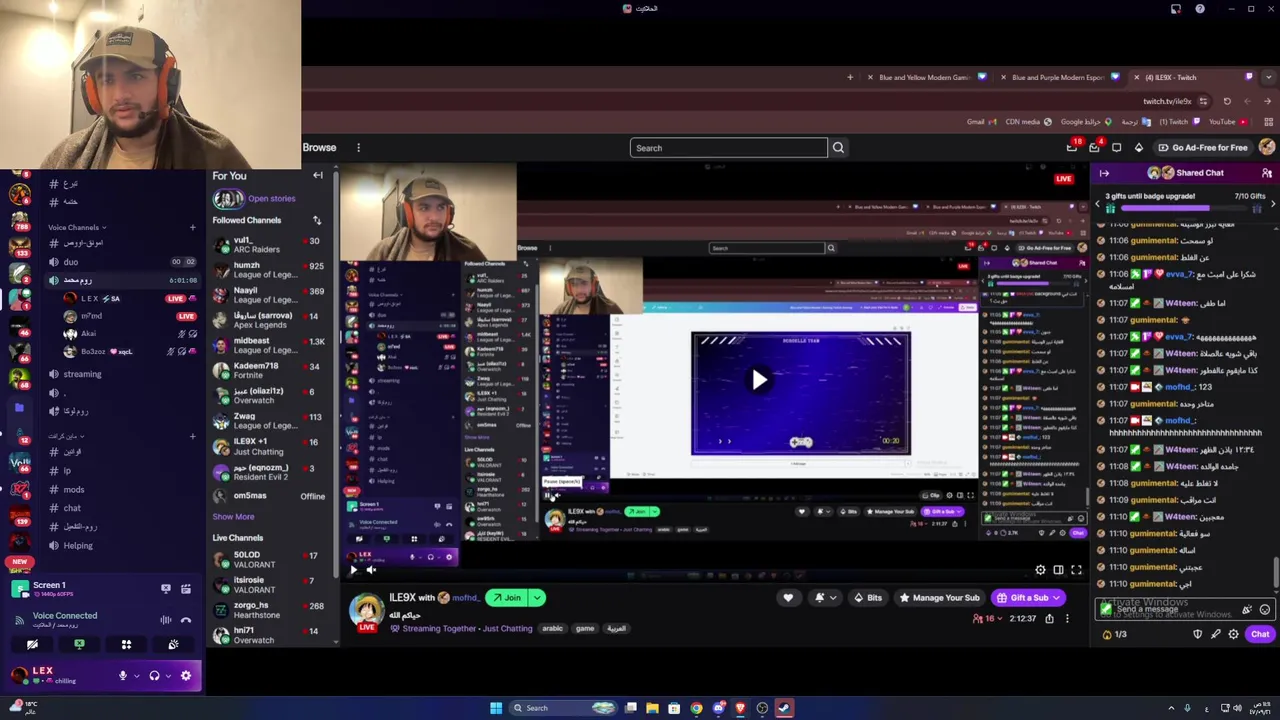
Task: Open the chat settings gear
Action: click(x=1233, y=634)
